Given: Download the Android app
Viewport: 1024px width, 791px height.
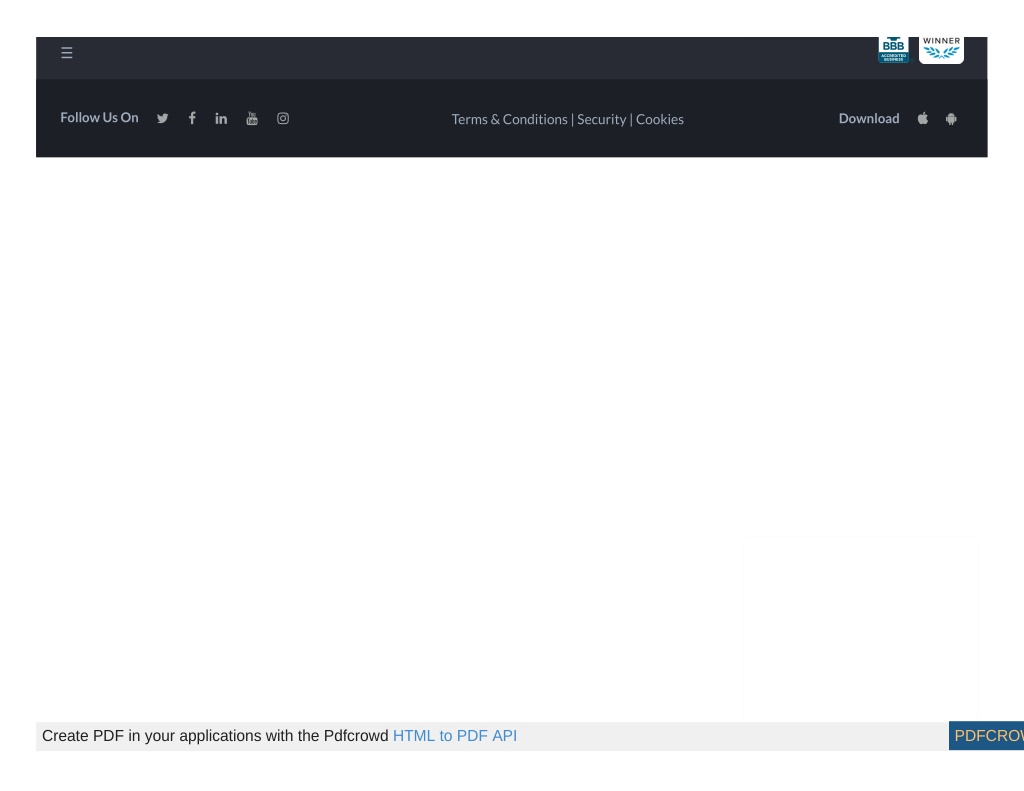Looking at the screenshot, I should pos(952,118).
